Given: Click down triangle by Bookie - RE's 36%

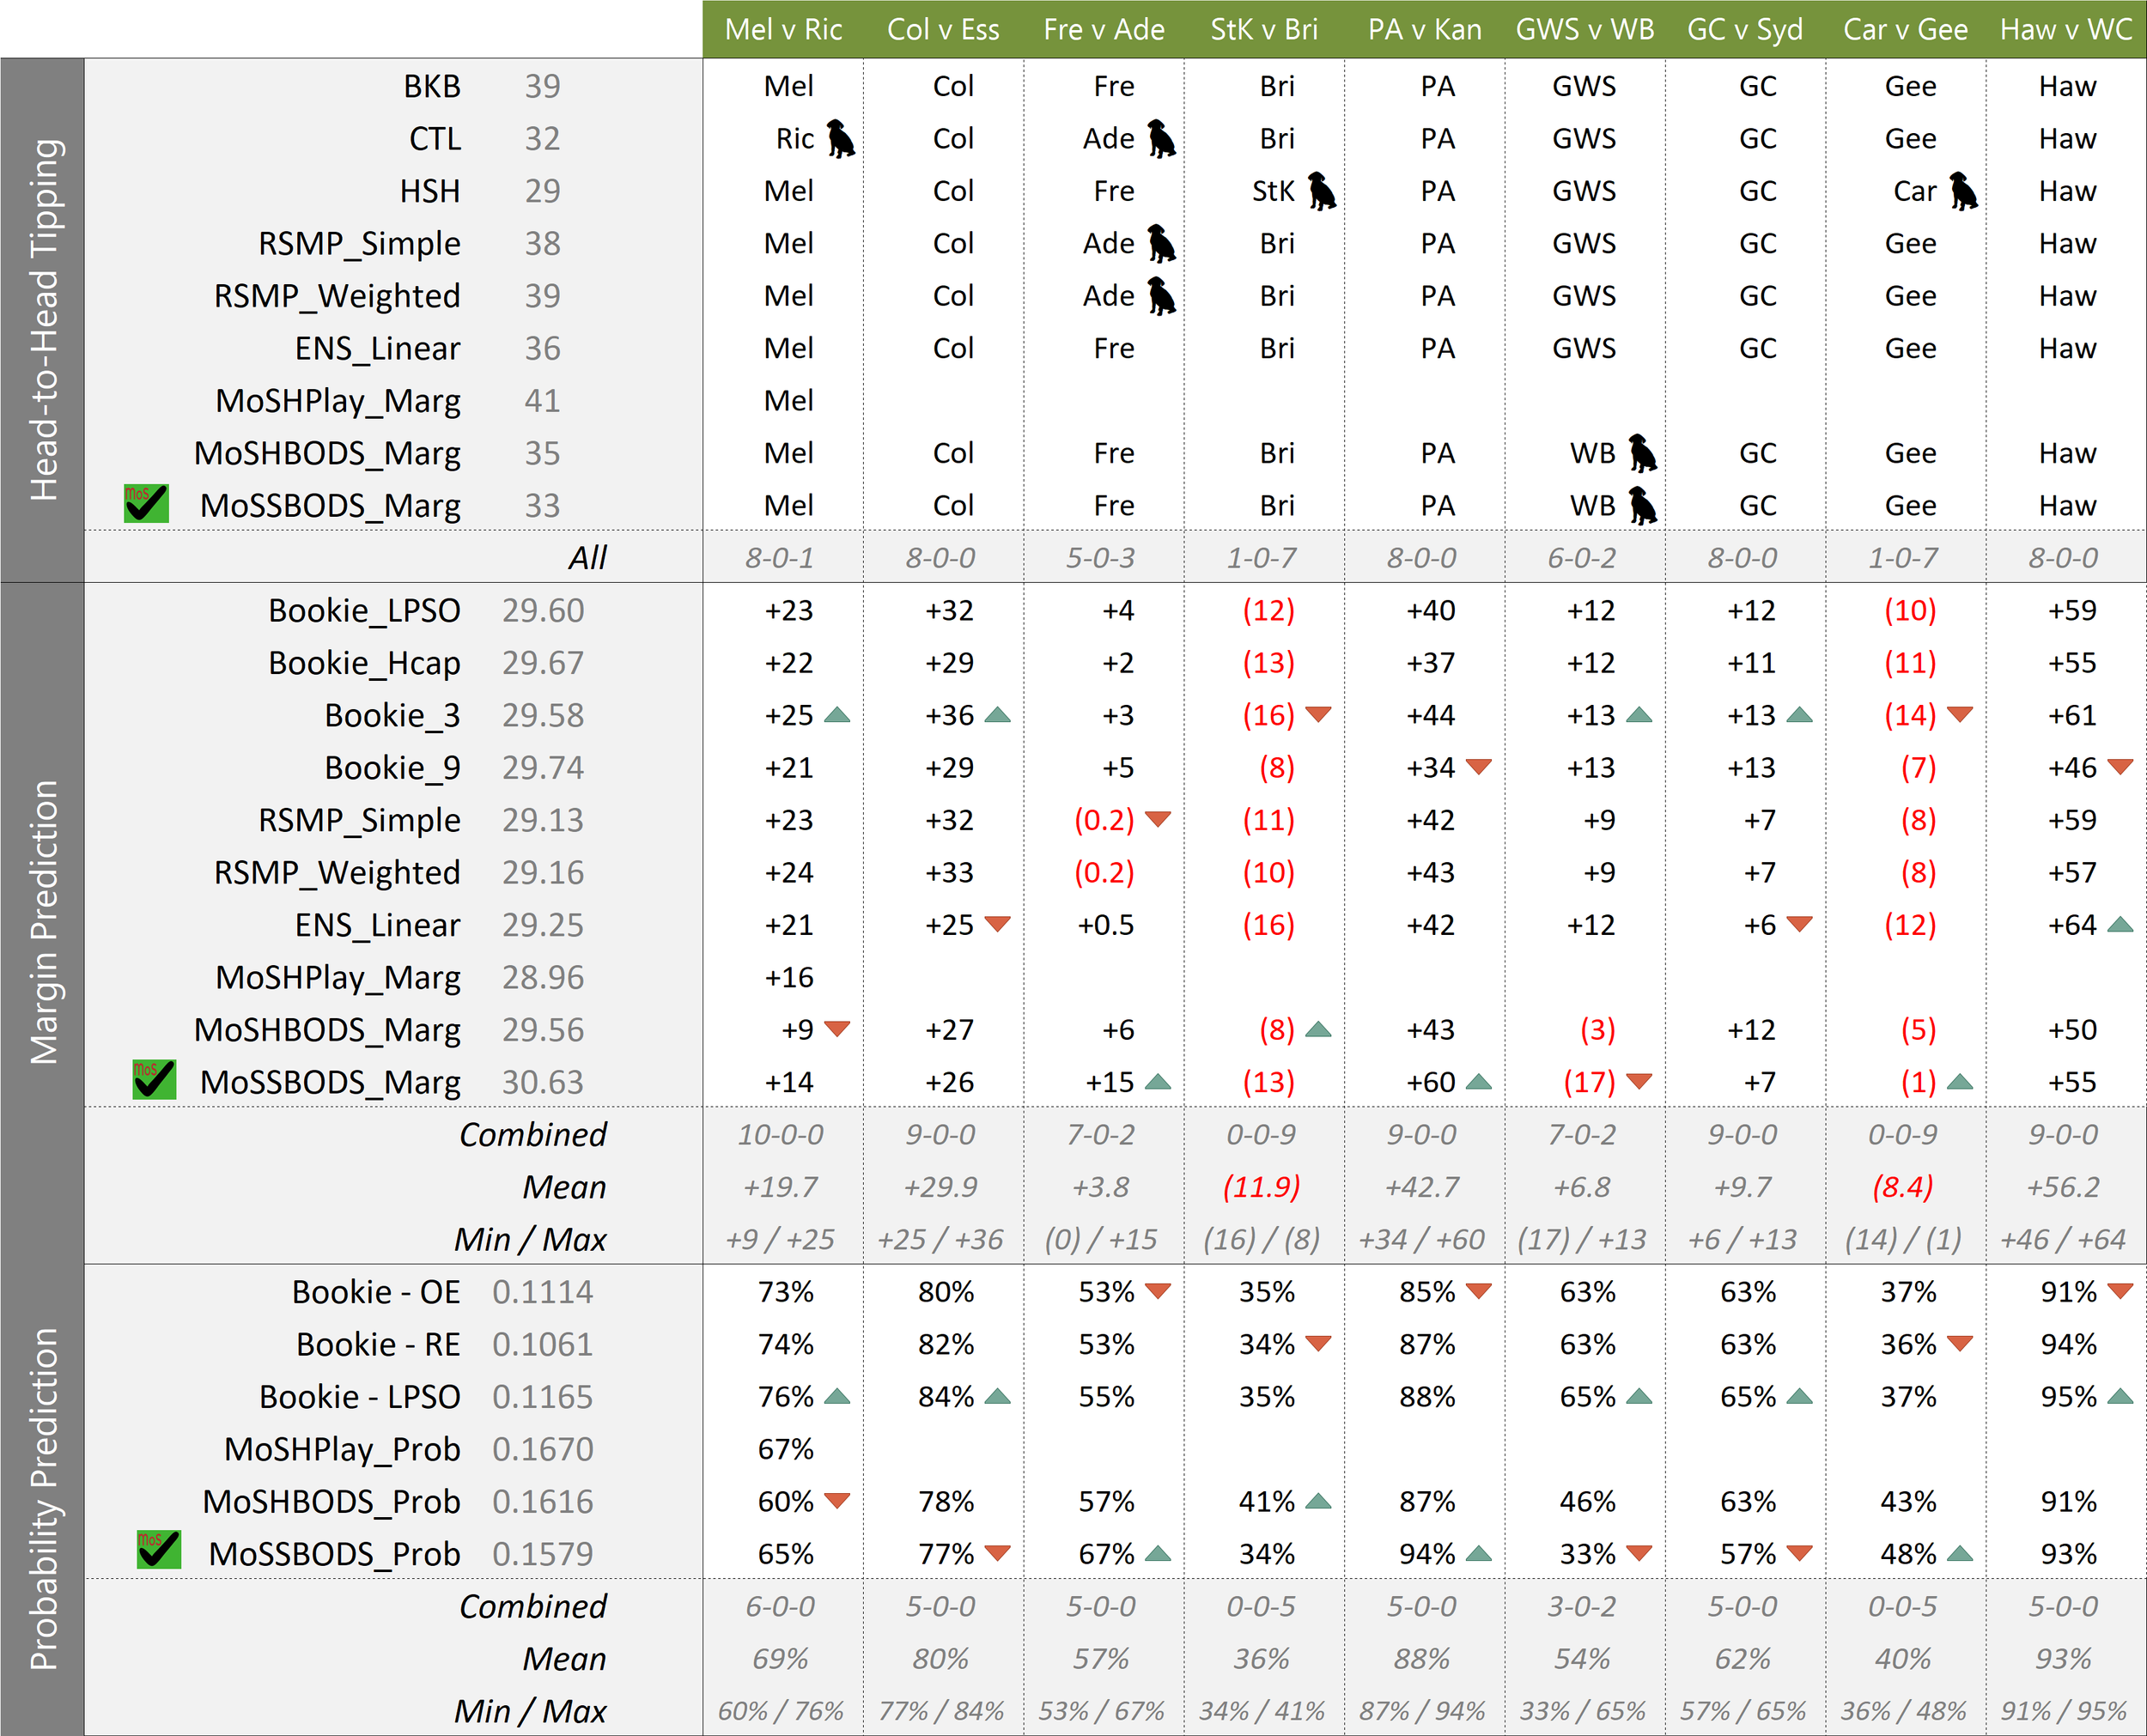Looking at the screenshot, I should point(1960,1344).
